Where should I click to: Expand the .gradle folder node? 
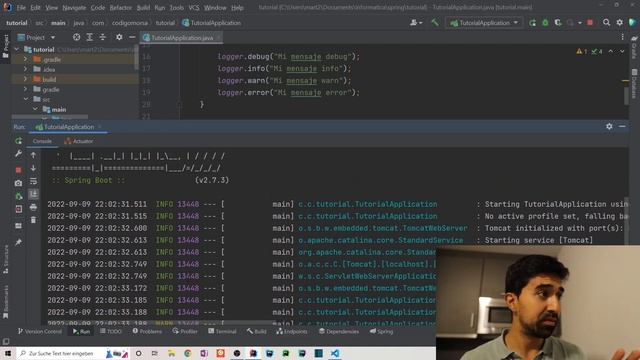[x=25, y=60]
